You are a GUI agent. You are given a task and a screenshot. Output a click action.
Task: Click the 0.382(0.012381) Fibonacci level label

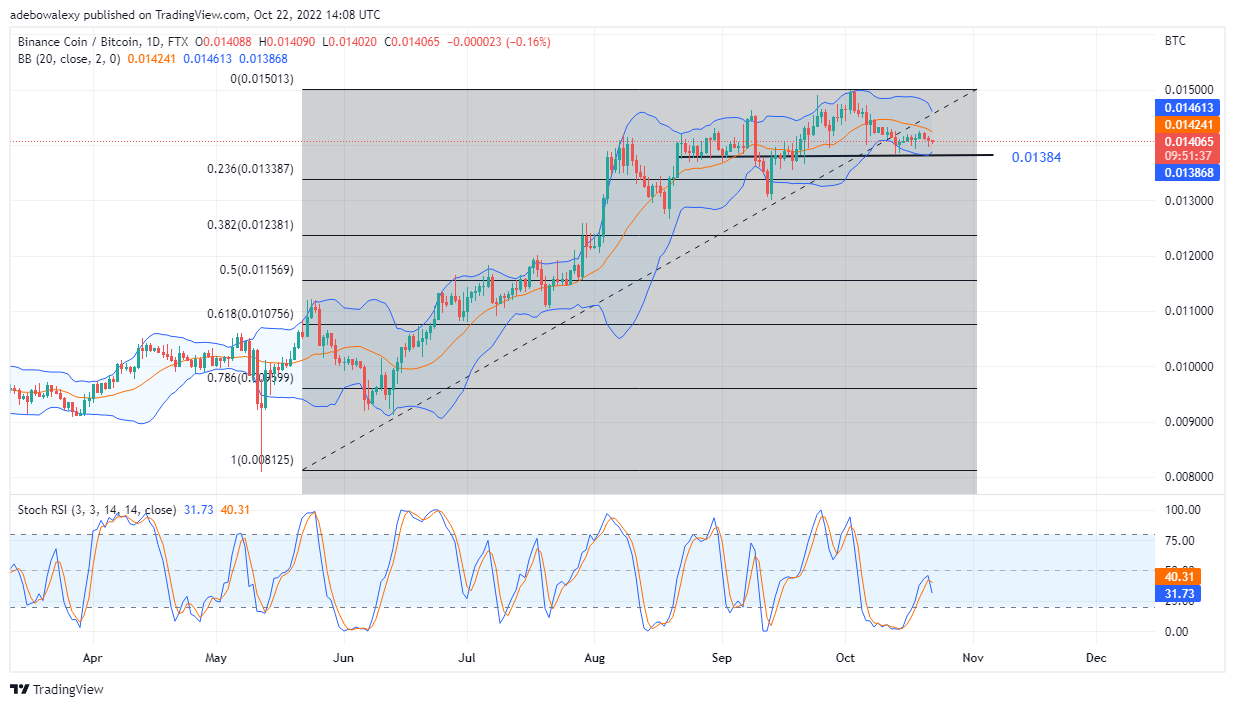251,225
